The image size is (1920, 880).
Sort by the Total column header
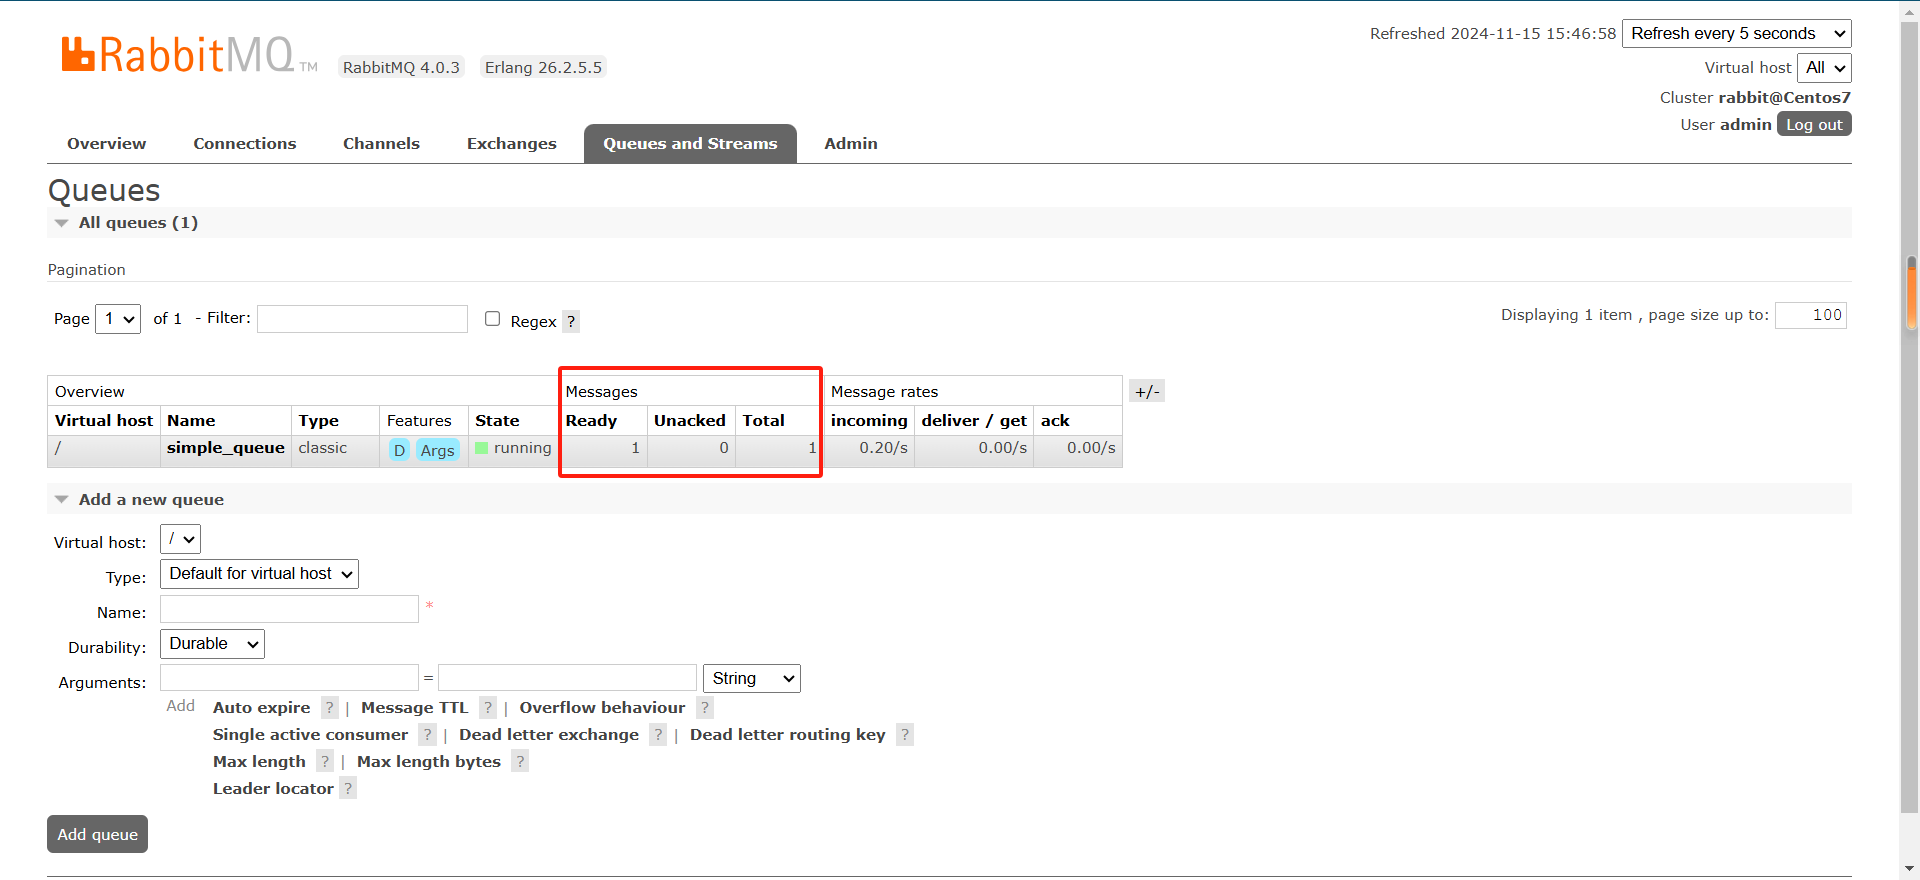(x=764, y=421)
